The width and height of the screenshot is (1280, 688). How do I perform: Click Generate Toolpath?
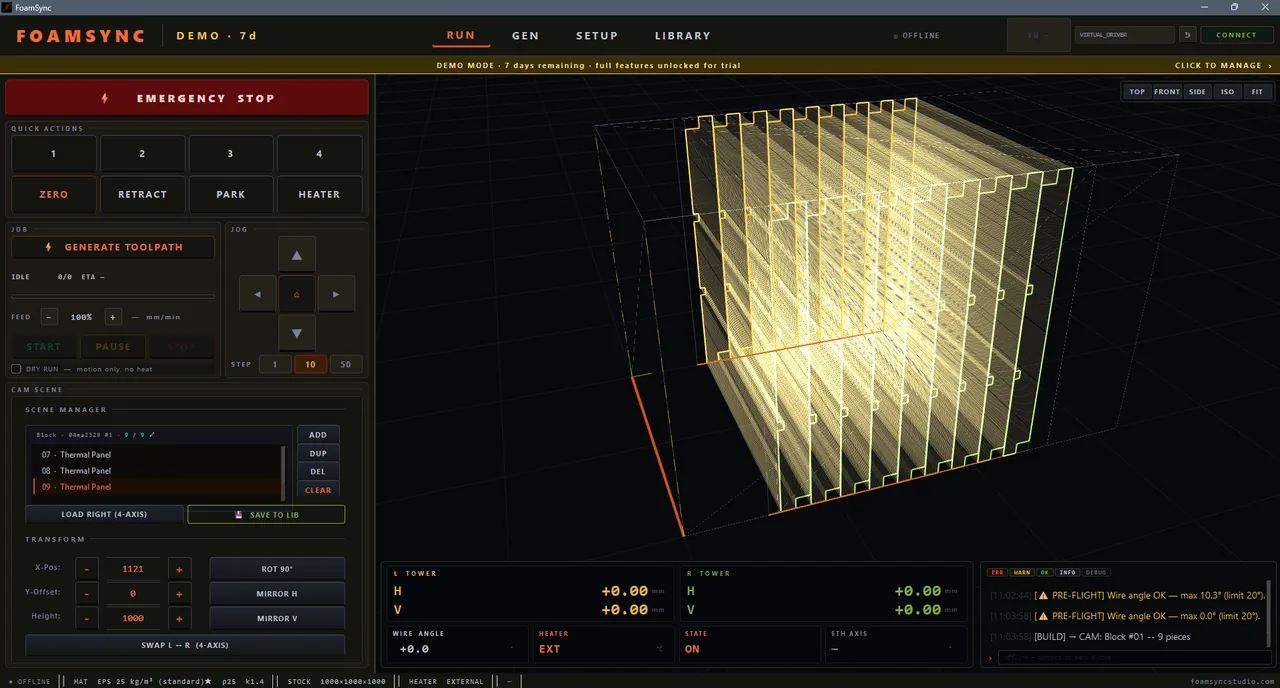(x=113, y=247)
